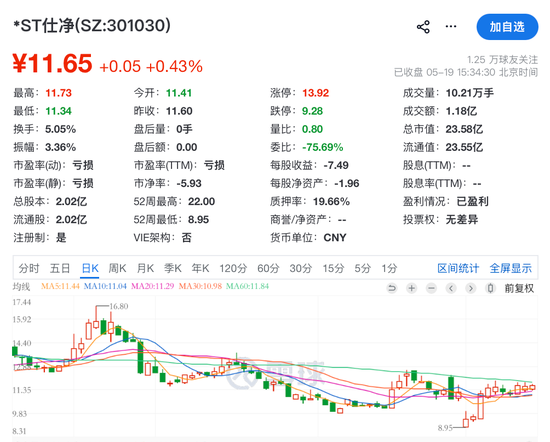Click the 市净率 value -5.93
Screen dimensions: 550x442
tap(189, 183)
